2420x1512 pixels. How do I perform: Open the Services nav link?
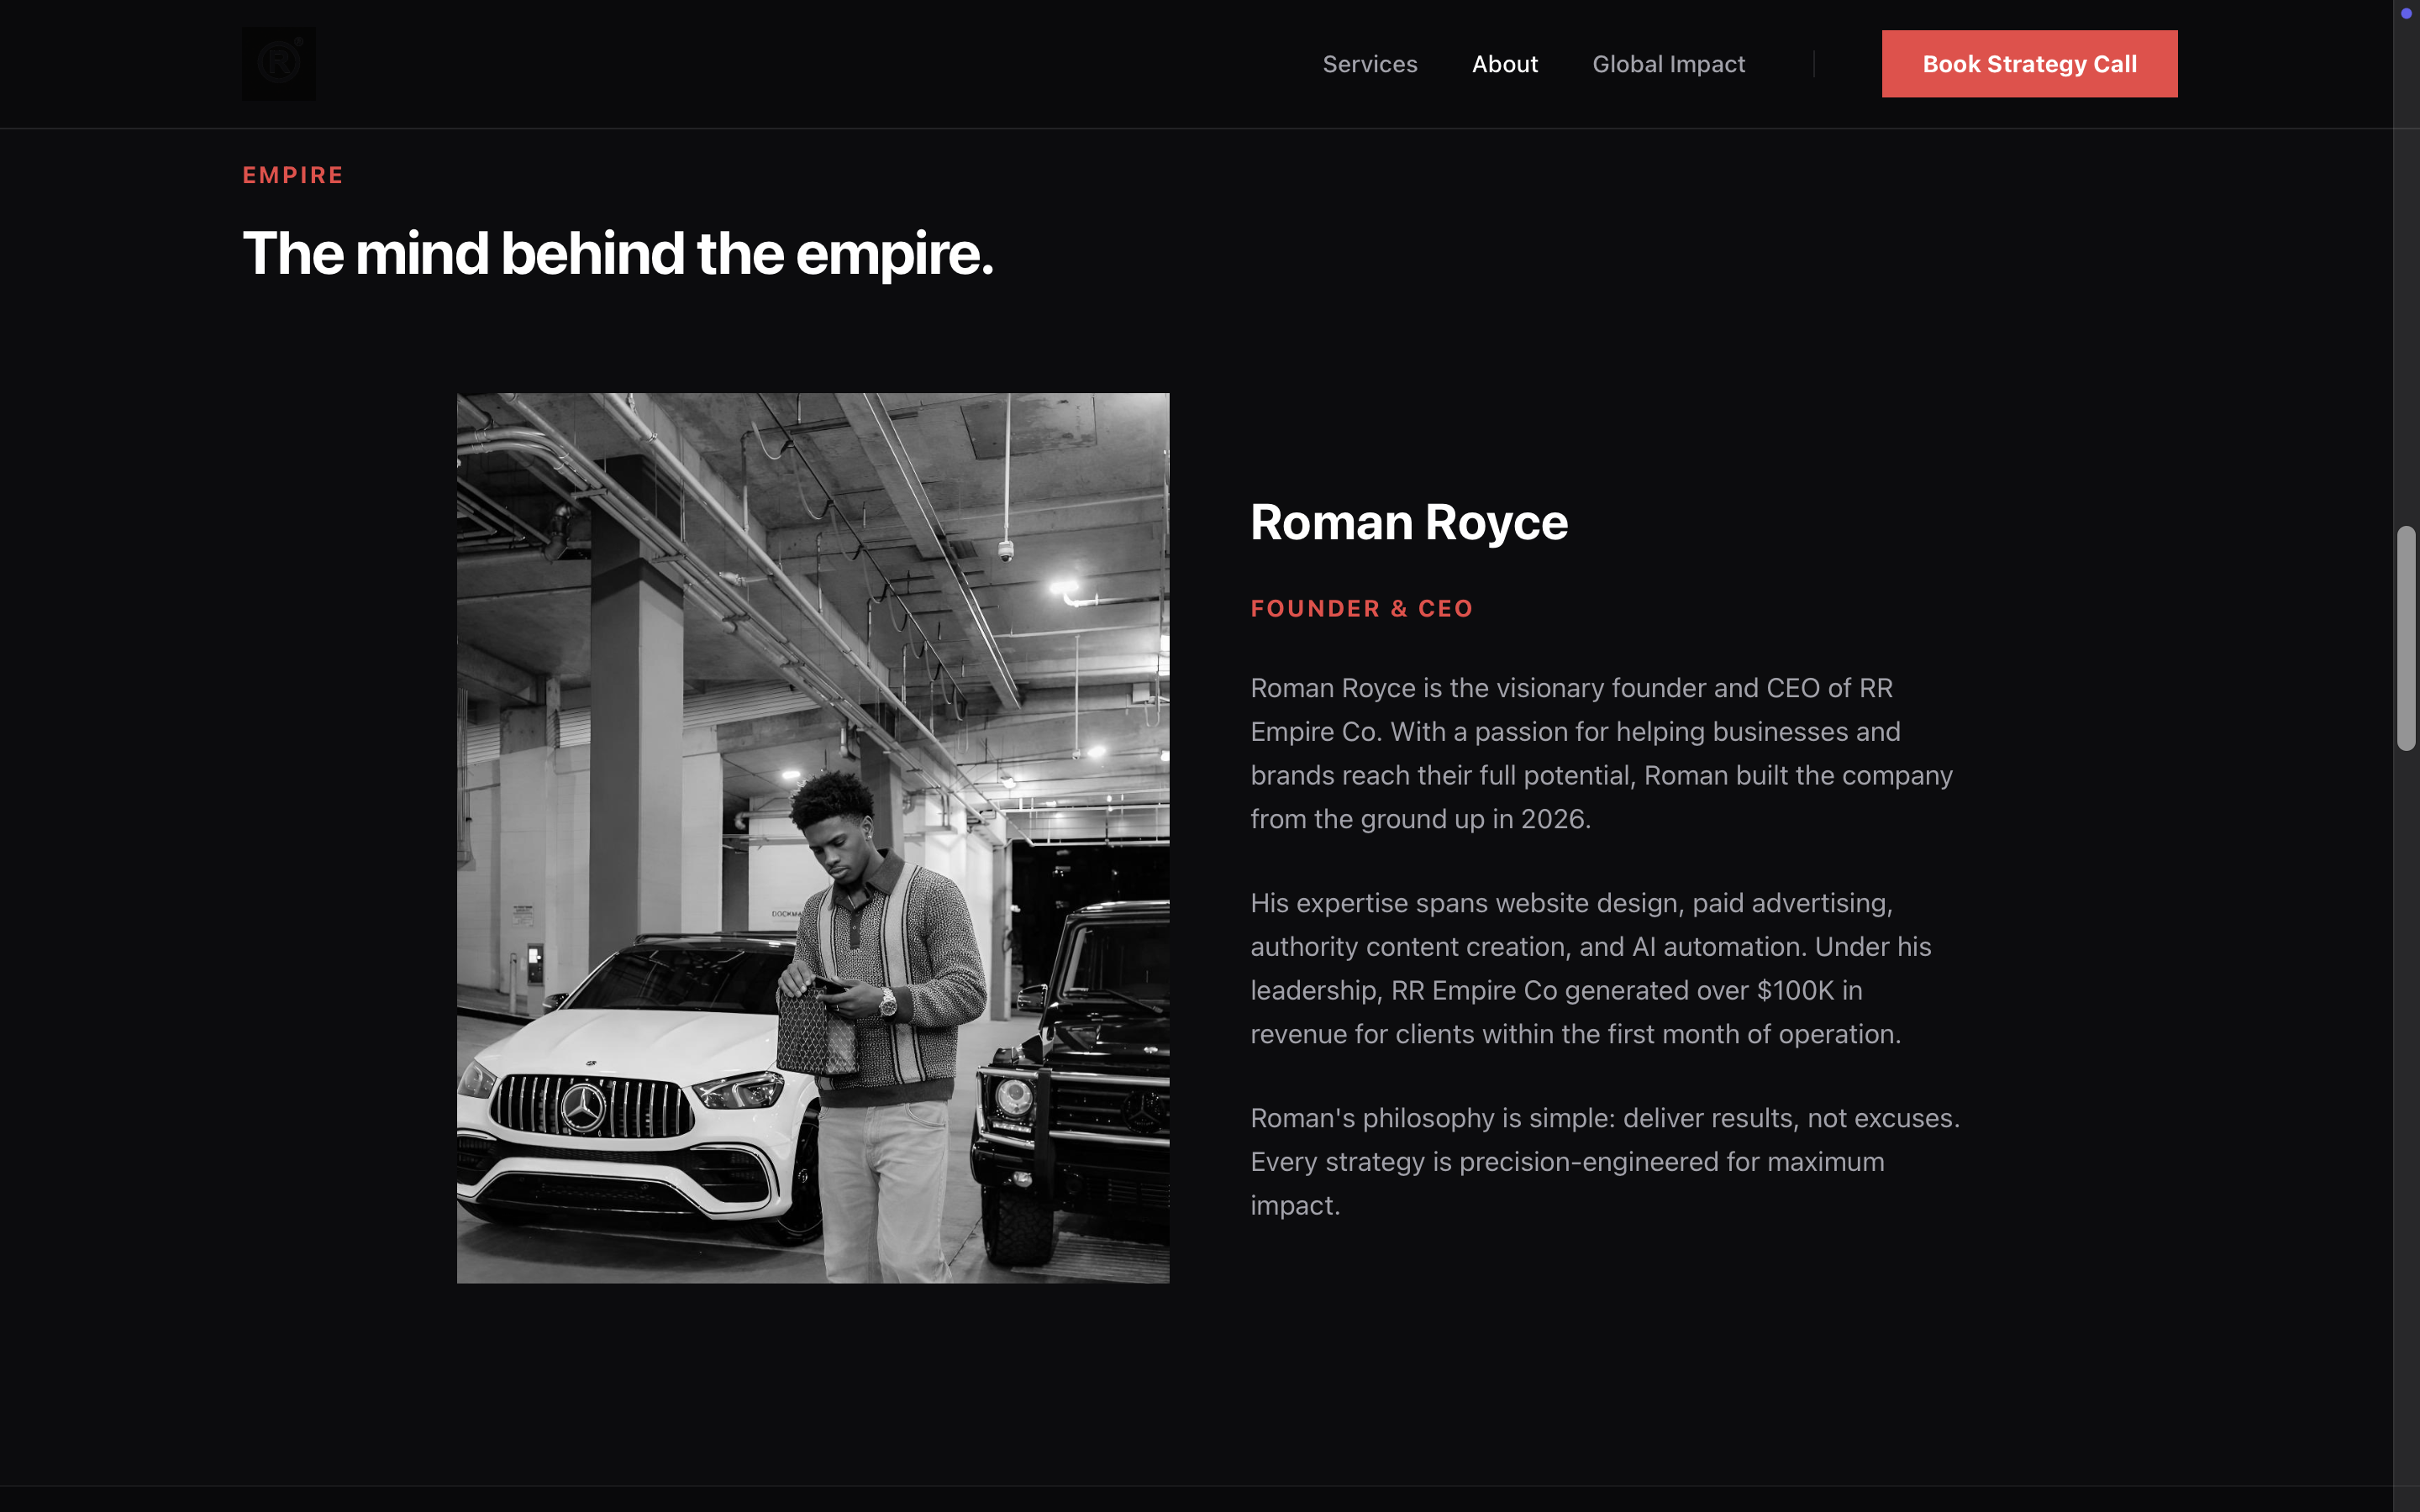click(x=1369, y=64)
